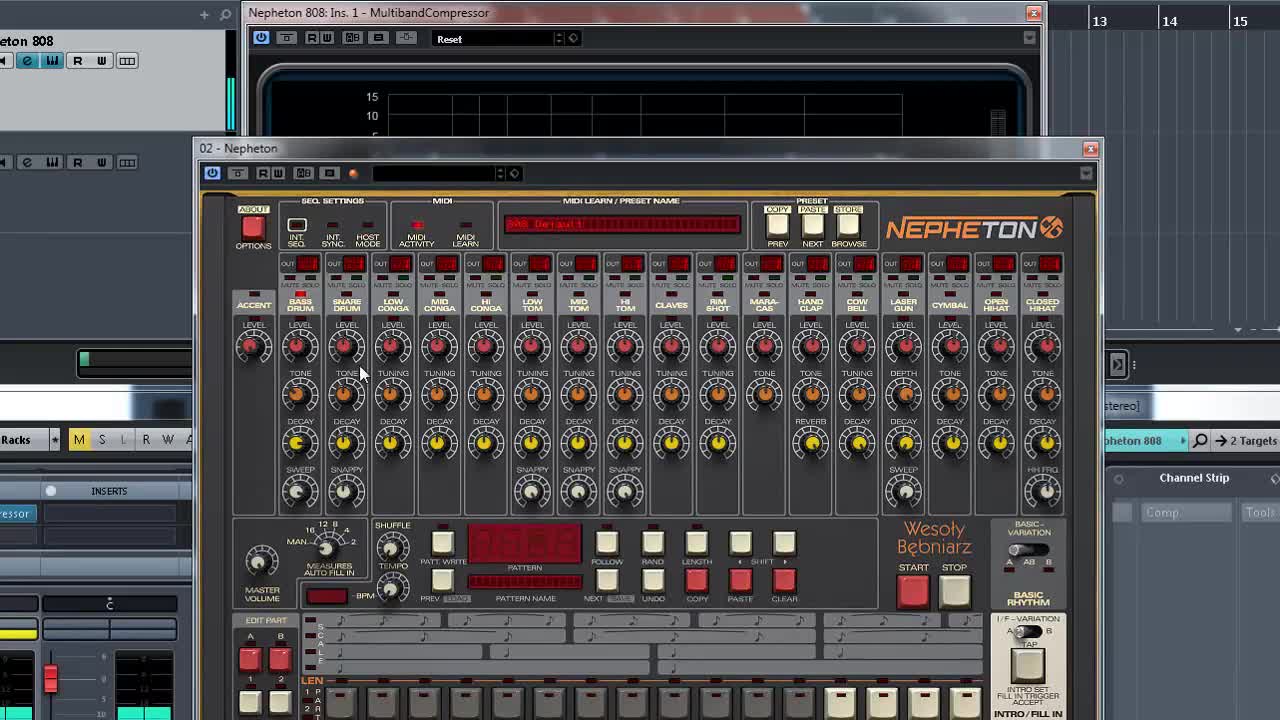Enable HOST MODE setting
The height and width of the screenshot is (720, 1280).
coord(368,226)
